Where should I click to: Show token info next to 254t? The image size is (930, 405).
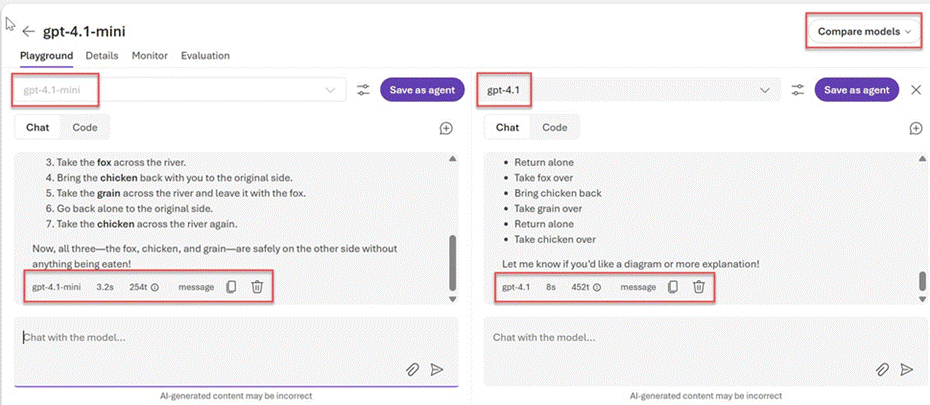point(155,287)
